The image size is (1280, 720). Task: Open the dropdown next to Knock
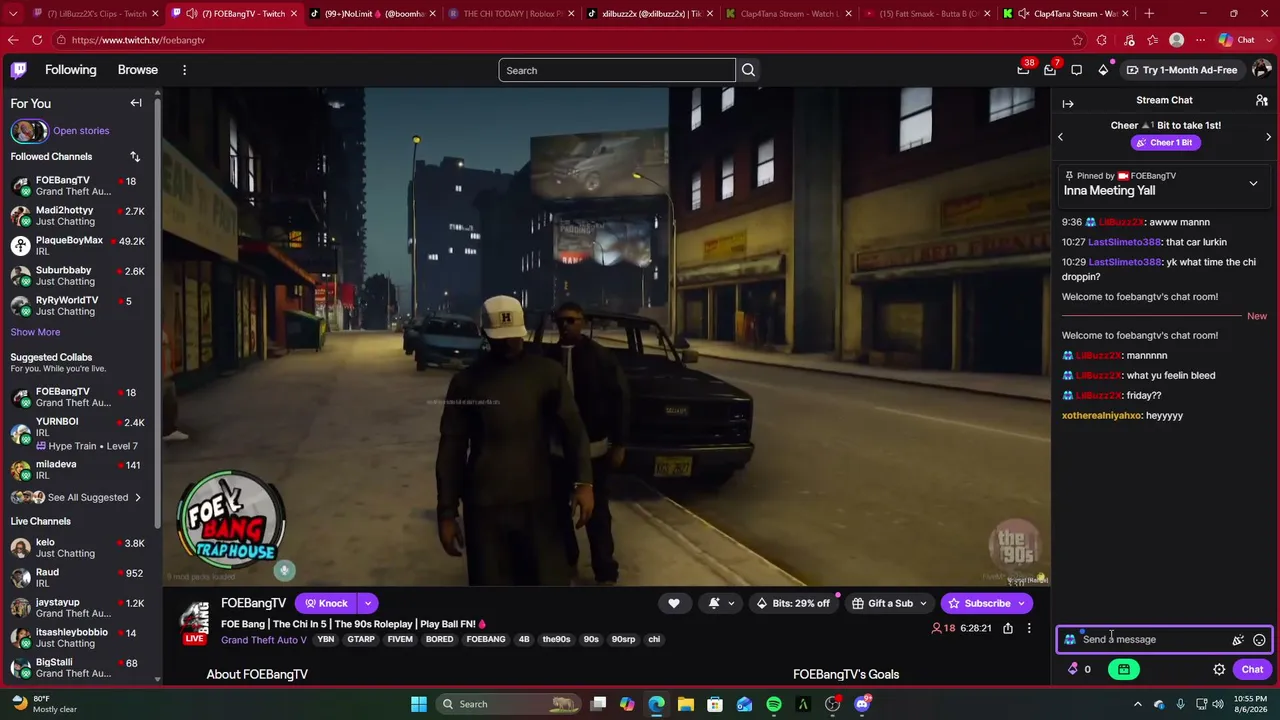tap(368, 603)
